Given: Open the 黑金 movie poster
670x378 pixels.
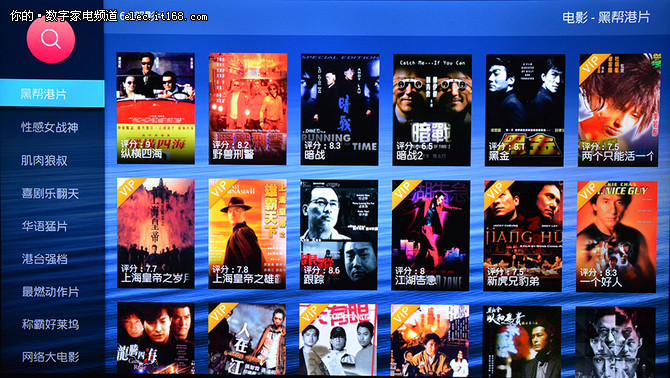Looking at the screenshot, I should point(525,110).
